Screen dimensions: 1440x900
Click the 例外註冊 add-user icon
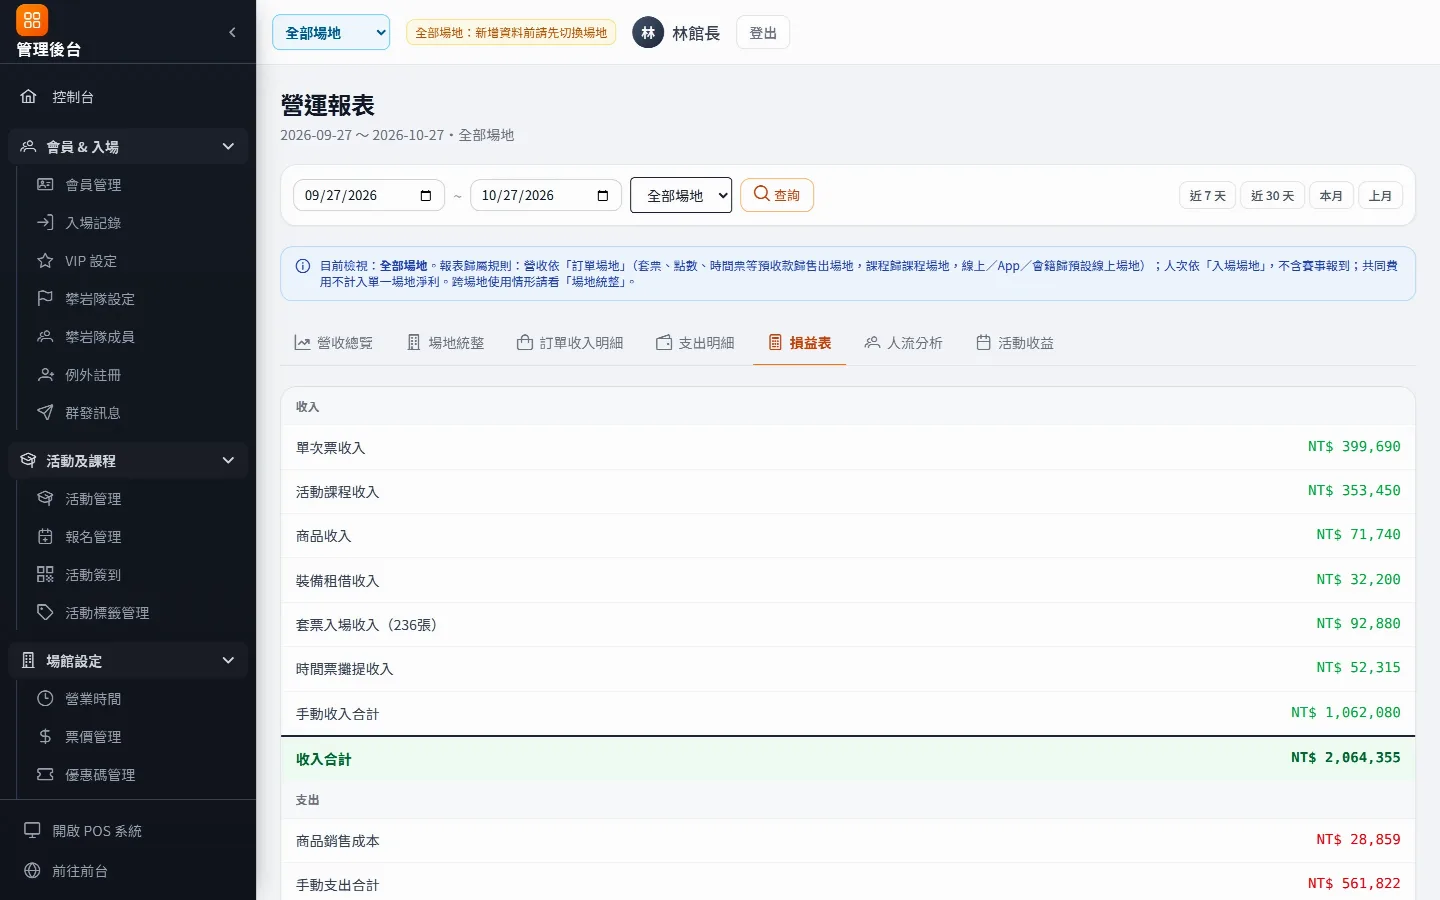tap(45, 375)
